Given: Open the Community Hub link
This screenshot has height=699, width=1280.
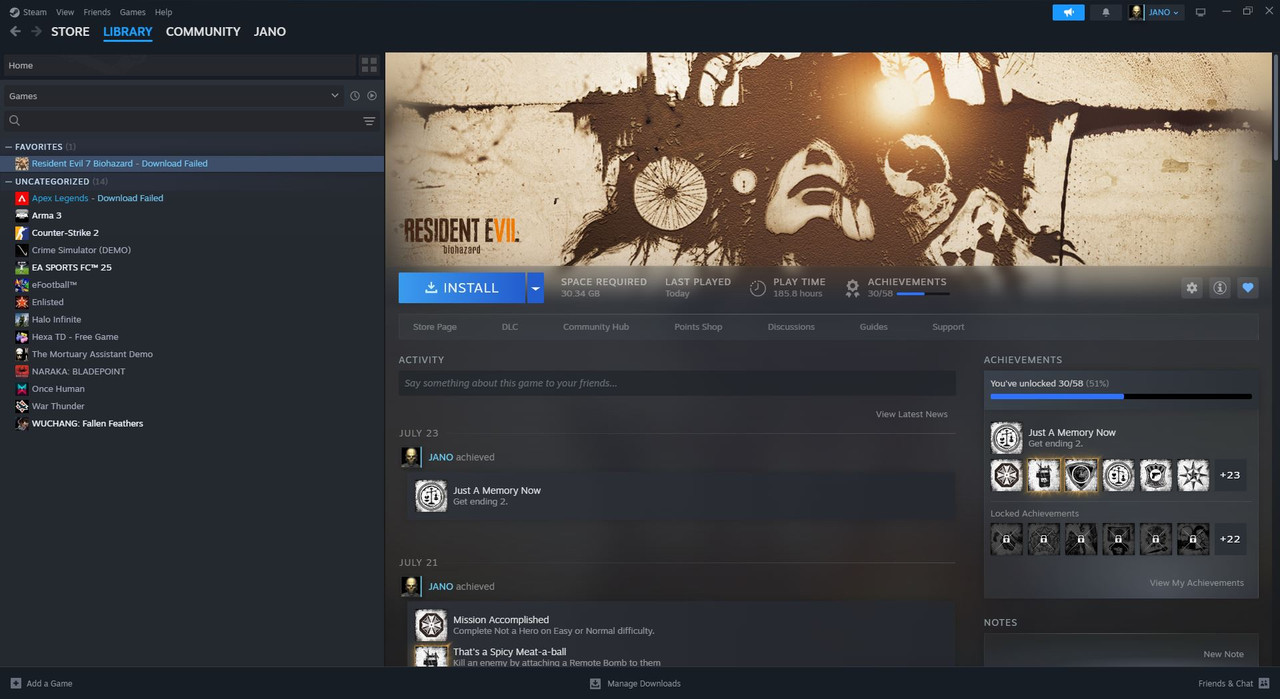Looking at the screenshot, I should [596, 327].
